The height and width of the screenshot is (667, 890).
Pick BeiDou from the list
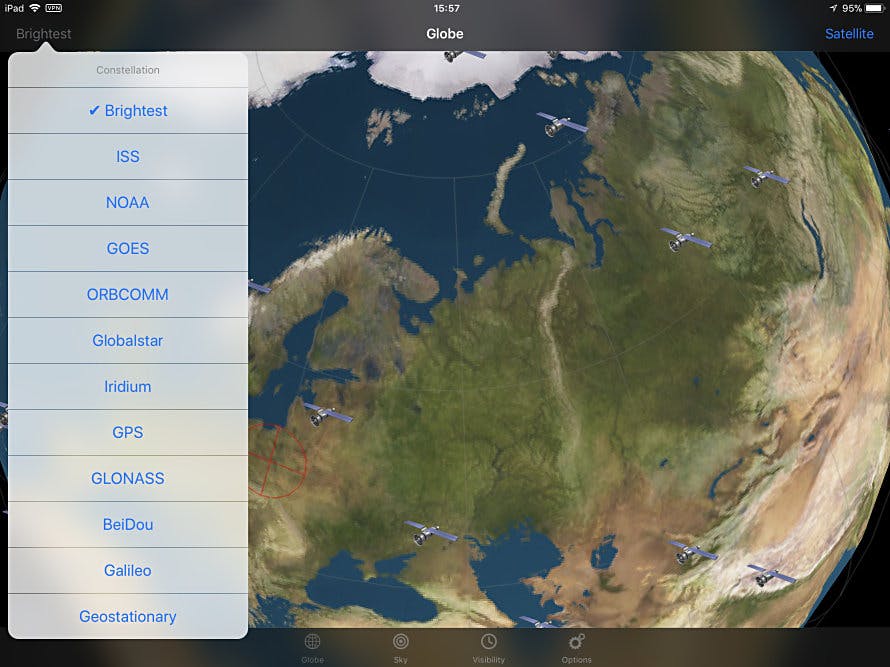pyautogui.click(x=128, y=525)
